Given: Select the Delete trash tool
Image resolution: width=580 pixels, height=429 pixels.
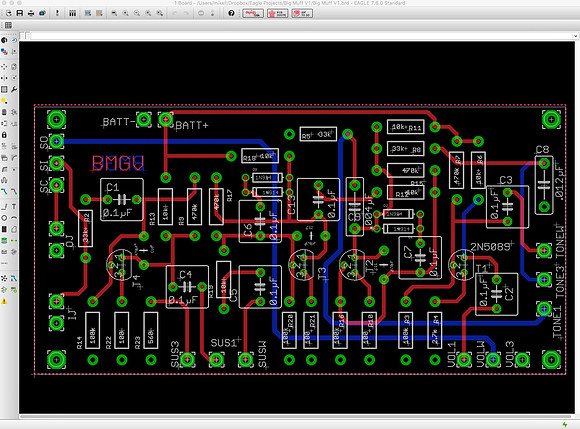Looking at the screenshot, I should coord(4,112).
